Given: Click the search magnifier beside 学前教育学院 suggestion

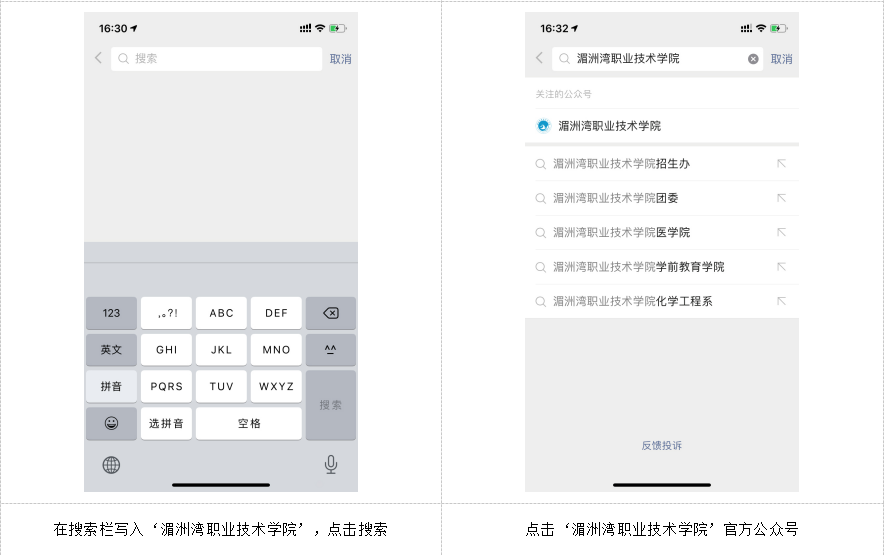Looking at the screenshot, I should tap(541, 267).
